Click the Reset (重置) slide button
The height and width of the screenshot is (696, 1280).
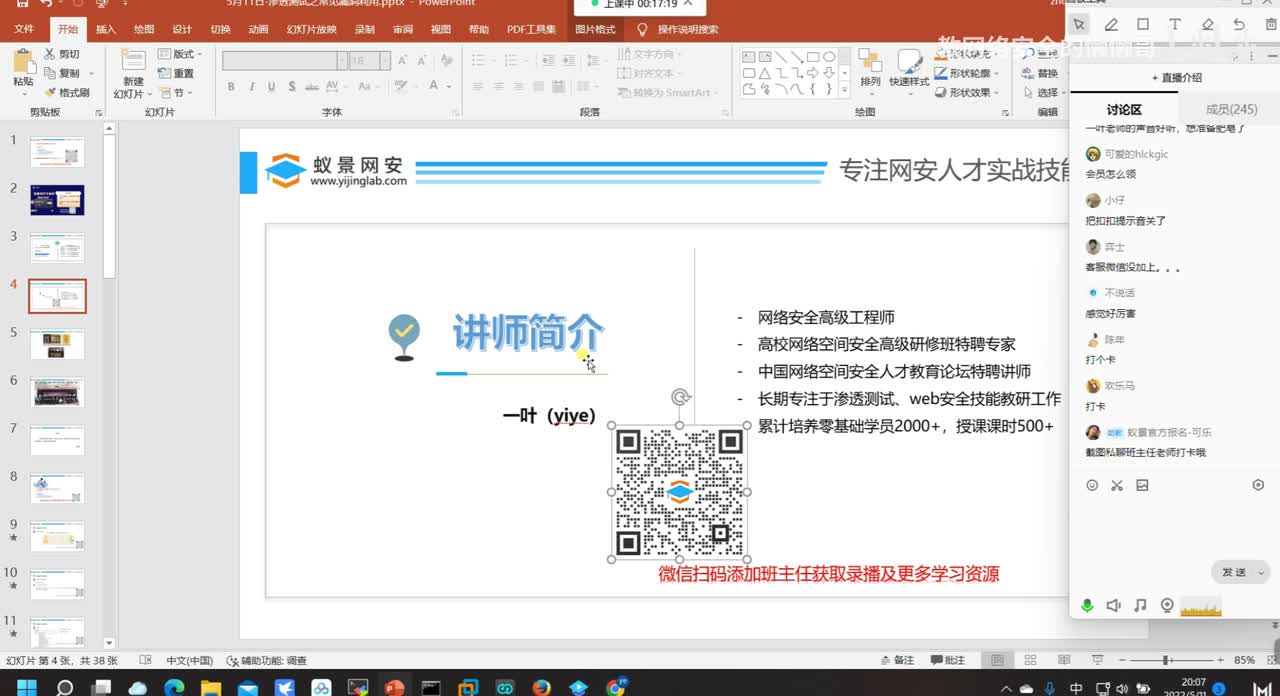(x=176, y=73)
